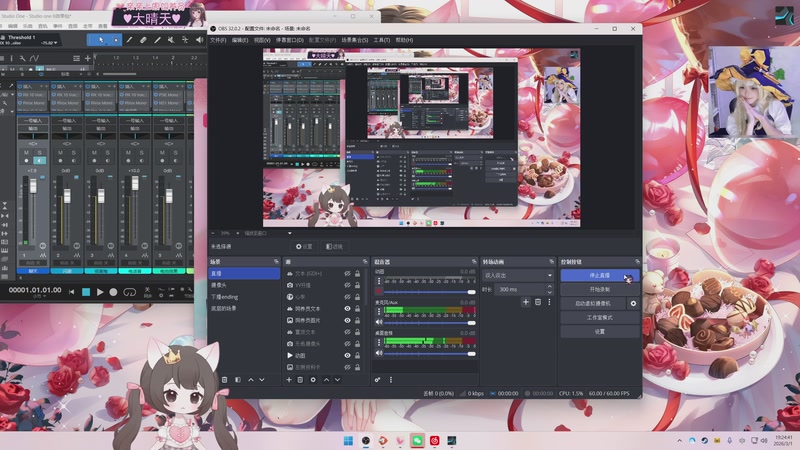Open the 文件(F) menu in OBS
This screenshot has width=800, height=450.
(218, 40)
